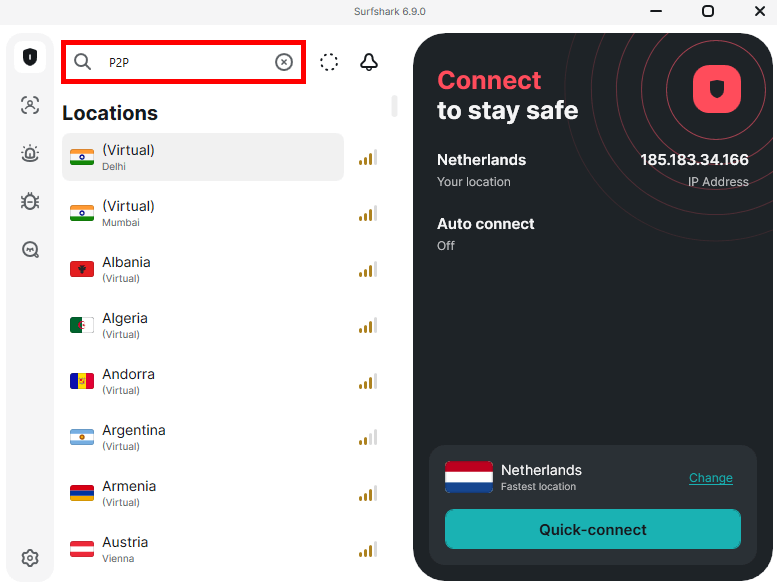Click Argentina's signal strength indicator
This screenshot has width=777, height=586.
(x=368, y=437)
